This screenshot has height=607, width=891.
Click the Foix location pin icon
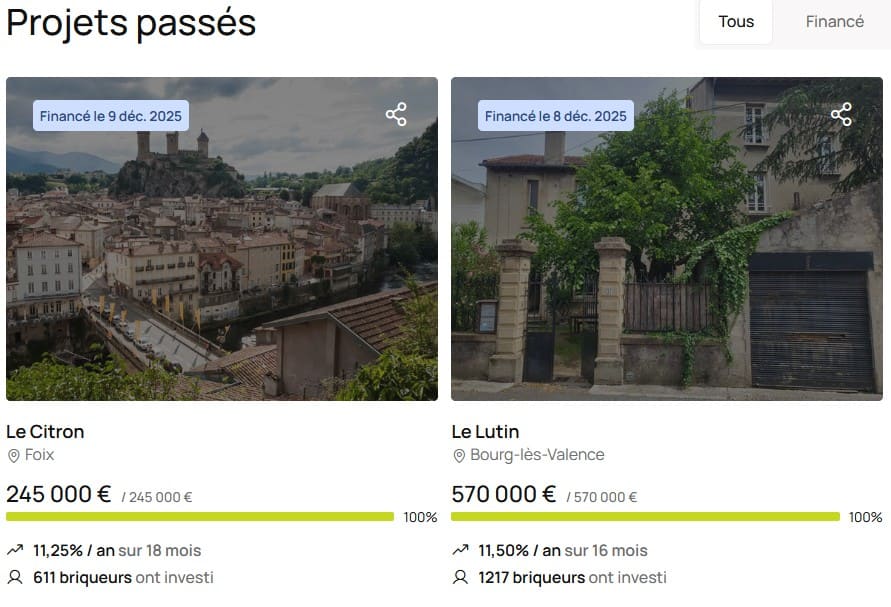click(14, 456)
